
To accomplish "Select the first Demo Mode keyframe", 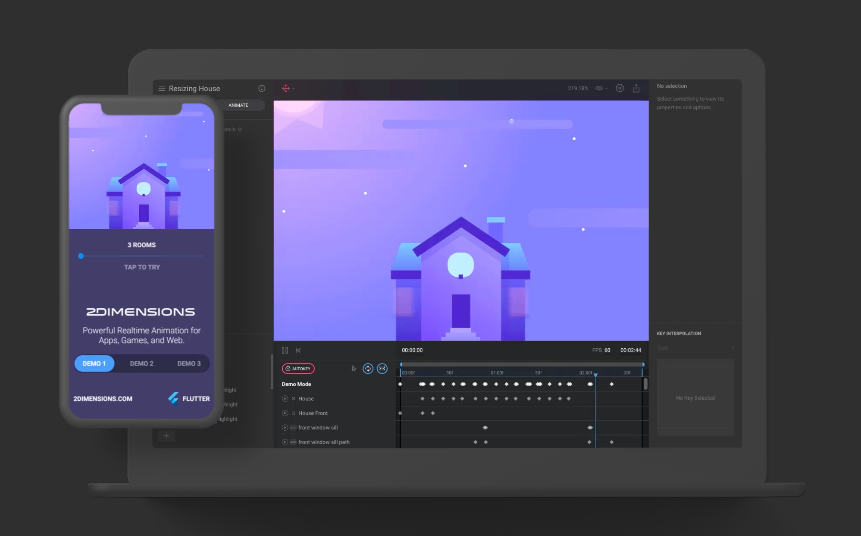I will pos(400,384).
